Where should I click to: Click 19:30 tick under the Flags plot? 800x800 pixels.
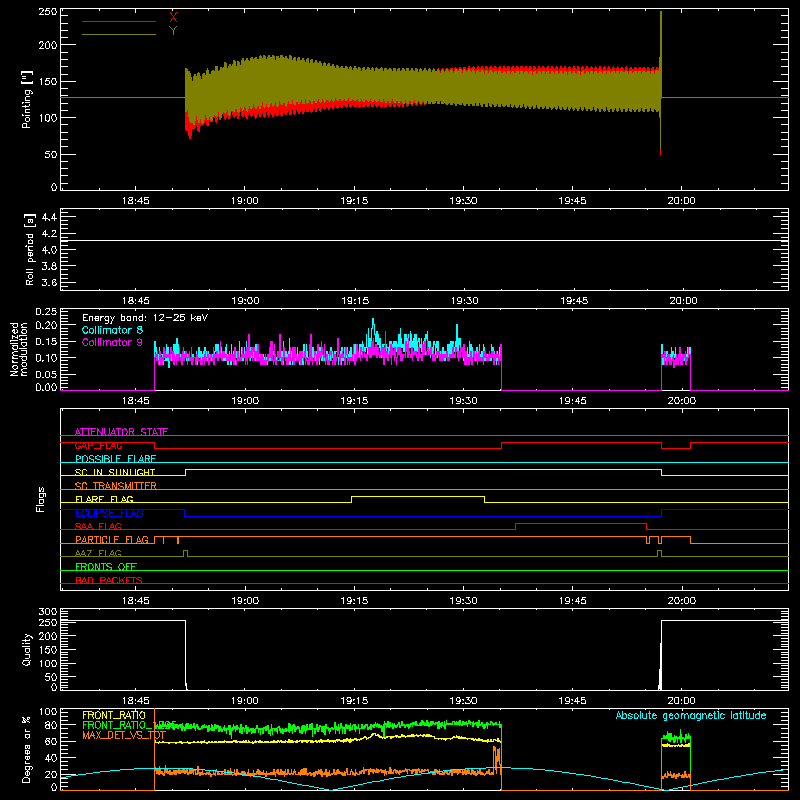[x=463, y=601]
